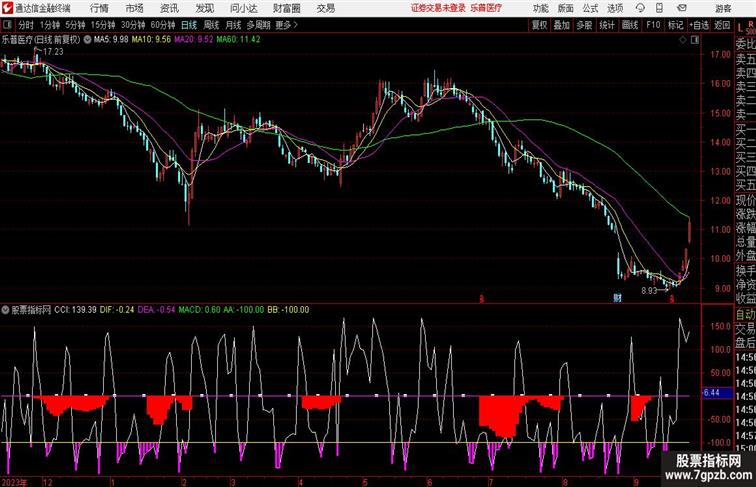Click the CCI: 139.39 indicator value

coord(75,310)
